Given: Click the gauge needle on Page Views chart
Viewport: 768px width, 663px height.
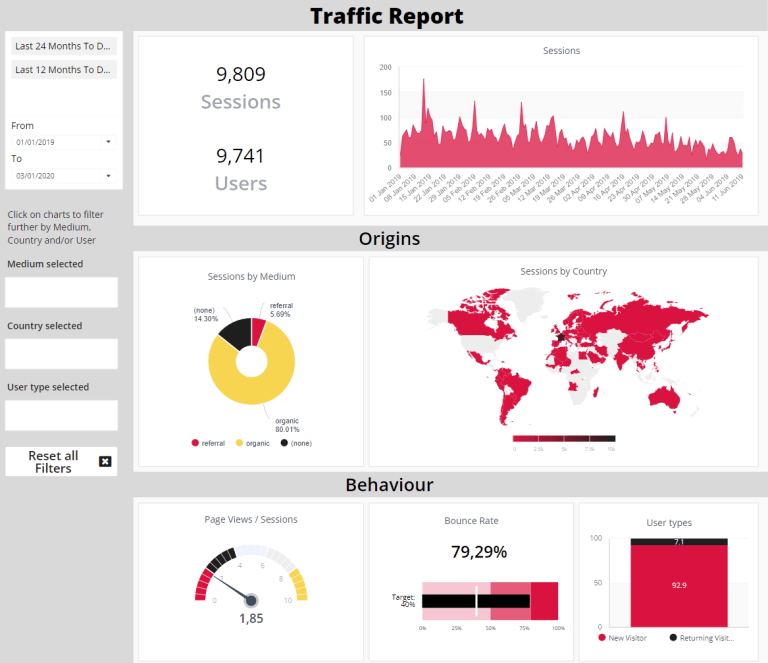Looking at the screenshot, I should tap(236, 588).
